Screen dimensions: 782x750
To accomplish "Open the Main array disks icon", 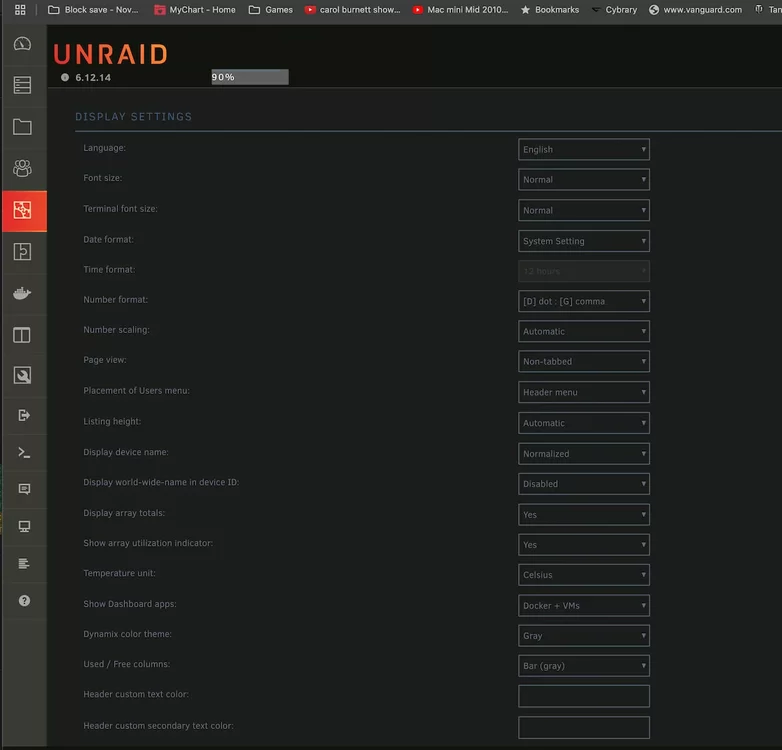I will (x=22, y=85).
